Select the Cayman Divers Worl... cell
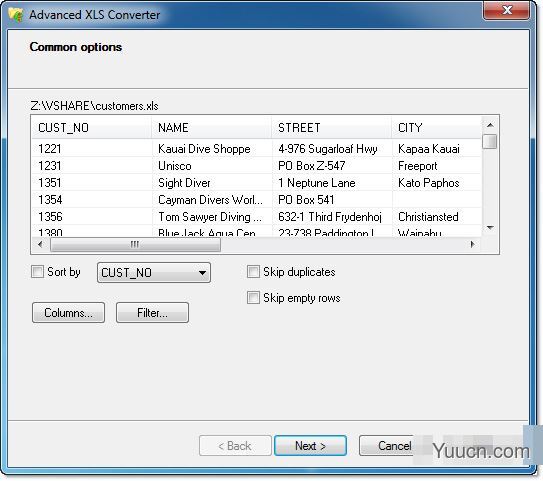 click(212, 199)
